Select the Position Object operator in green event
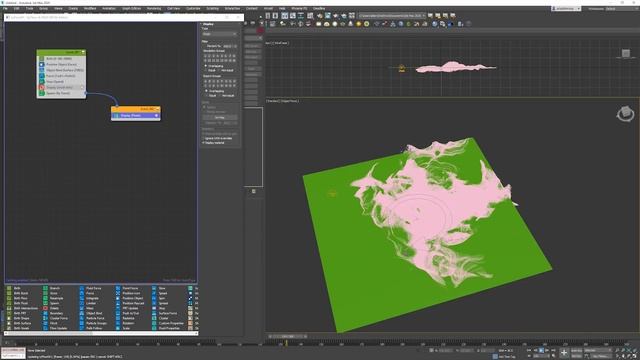 pyautogui.click(x=61, y=64)
